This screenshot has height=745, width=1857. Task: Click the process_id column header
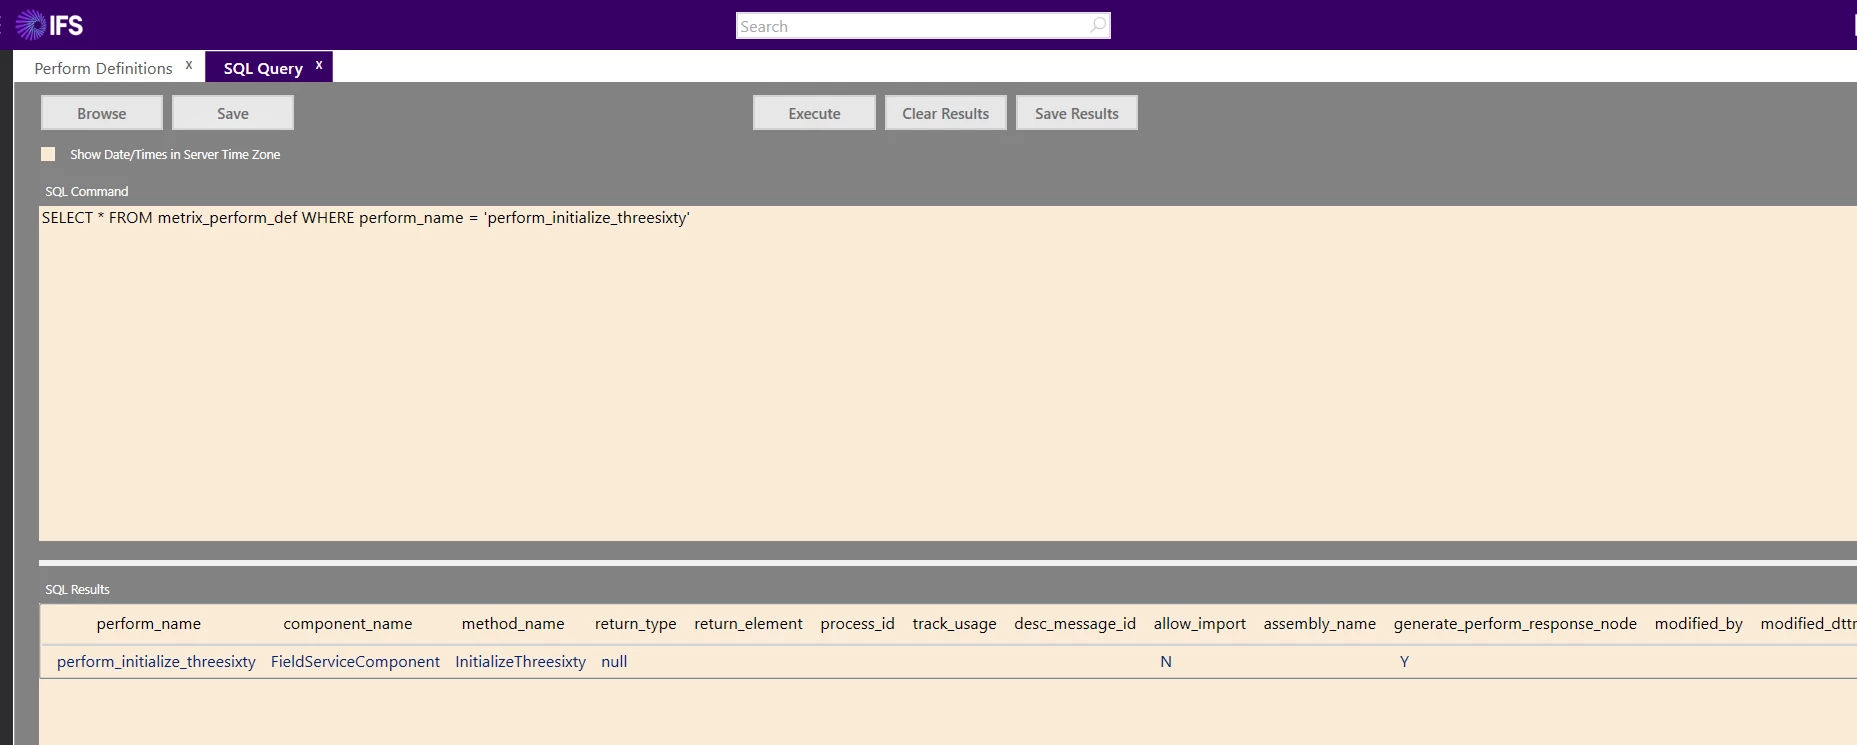click(x=858, y=624)
